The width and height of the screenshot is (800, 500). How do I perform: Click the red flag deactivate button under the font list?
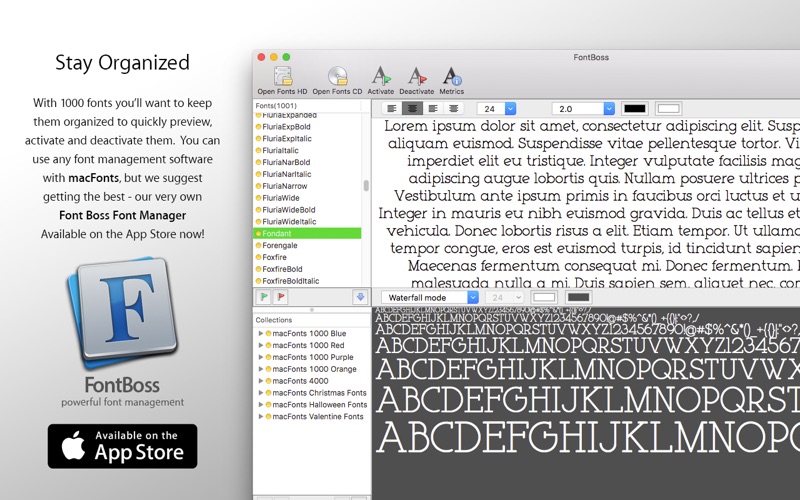[281, 297]
